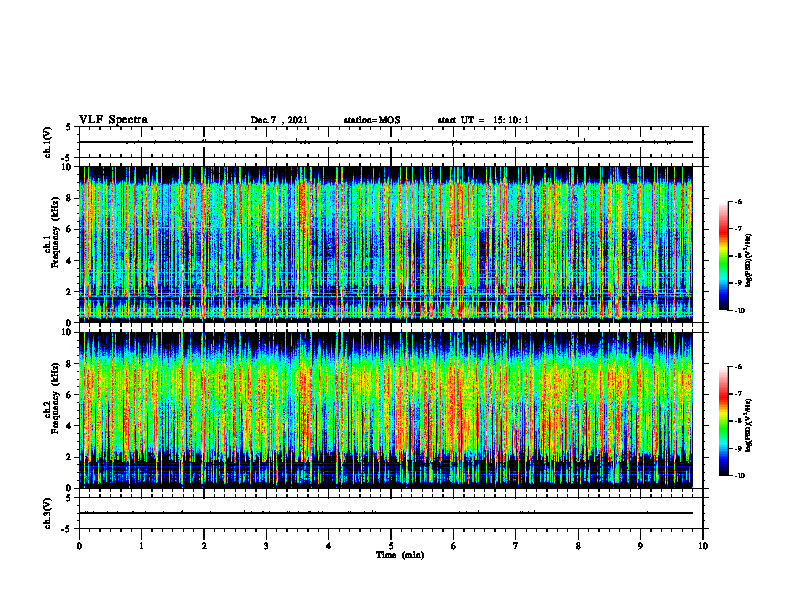Click the "Time (min)" x-axis label
The width and height of the screenshot is (792, 612).
400,555
